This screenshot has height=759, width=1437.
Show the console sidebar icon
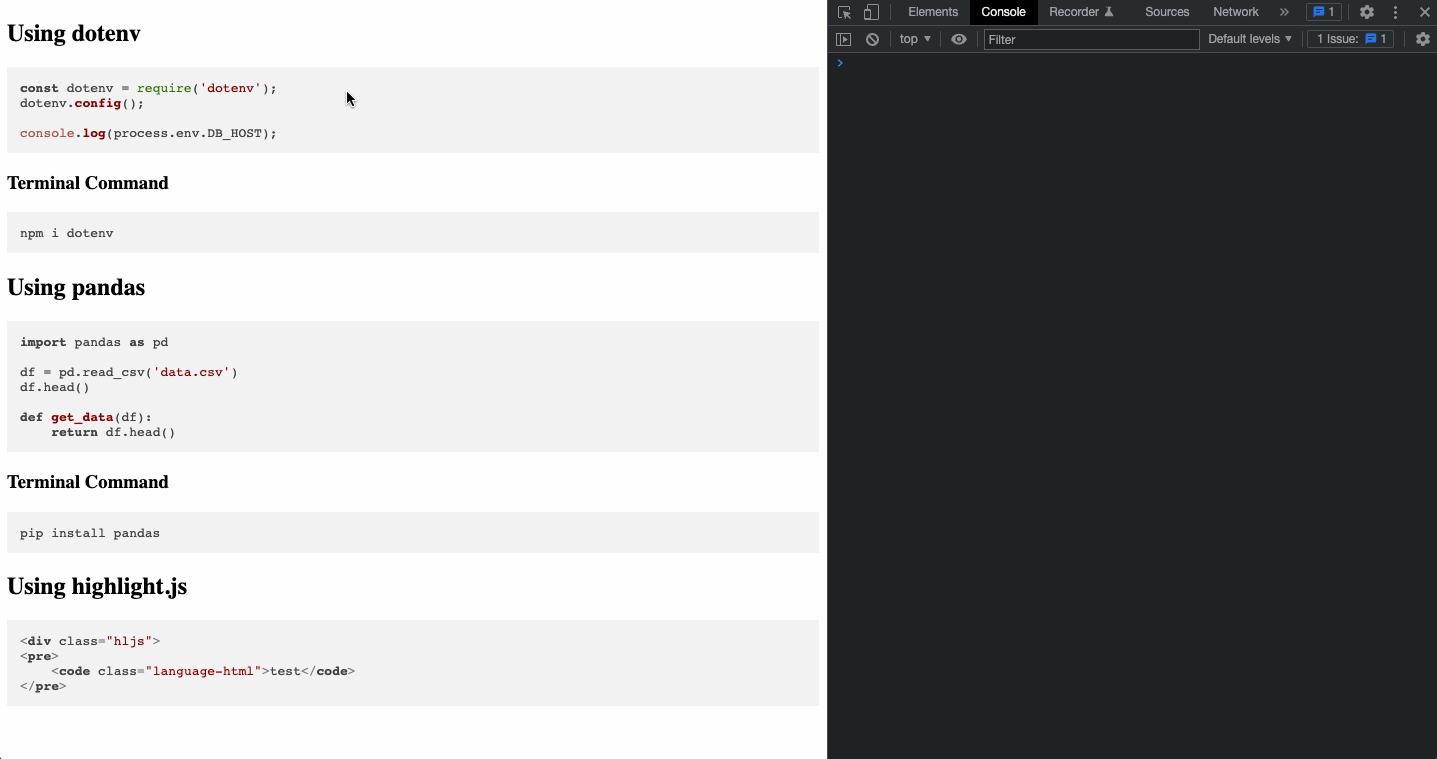point(844,39)
